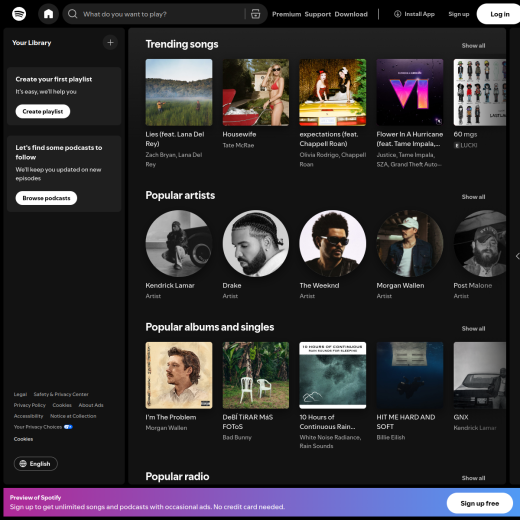Screen dimensions: 520x520
Task: Open Kendrick Lamar artist photo
Action: (x=179, y=243)
